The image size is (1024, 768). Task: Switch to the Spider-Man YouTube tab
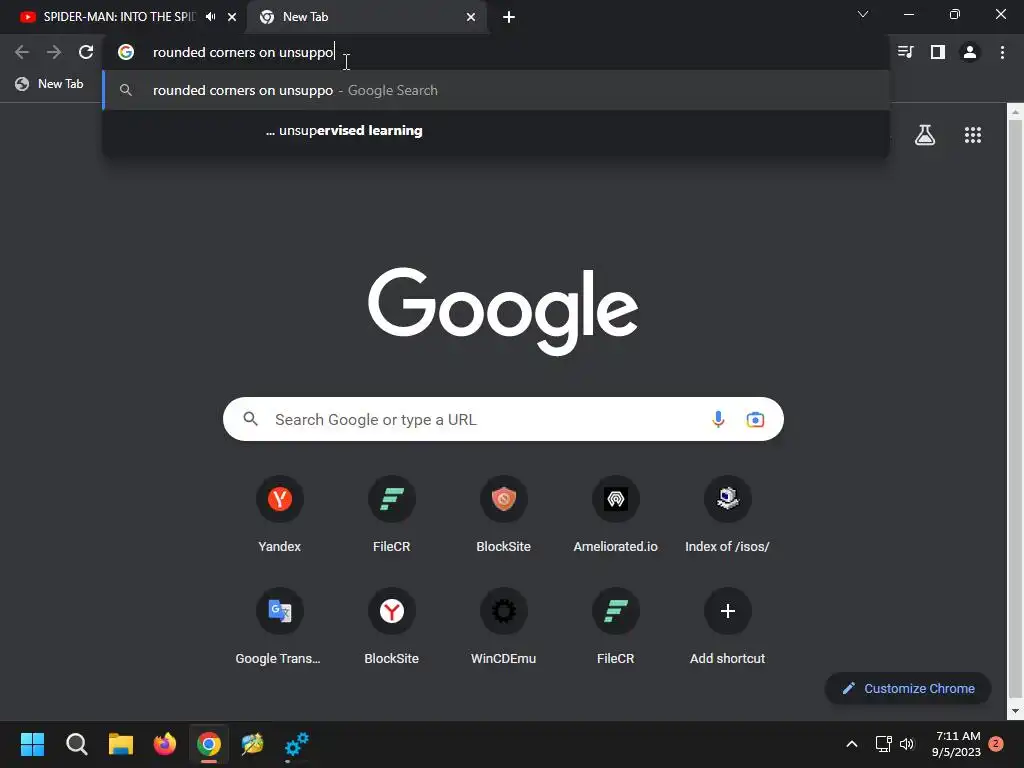(119, 17)
